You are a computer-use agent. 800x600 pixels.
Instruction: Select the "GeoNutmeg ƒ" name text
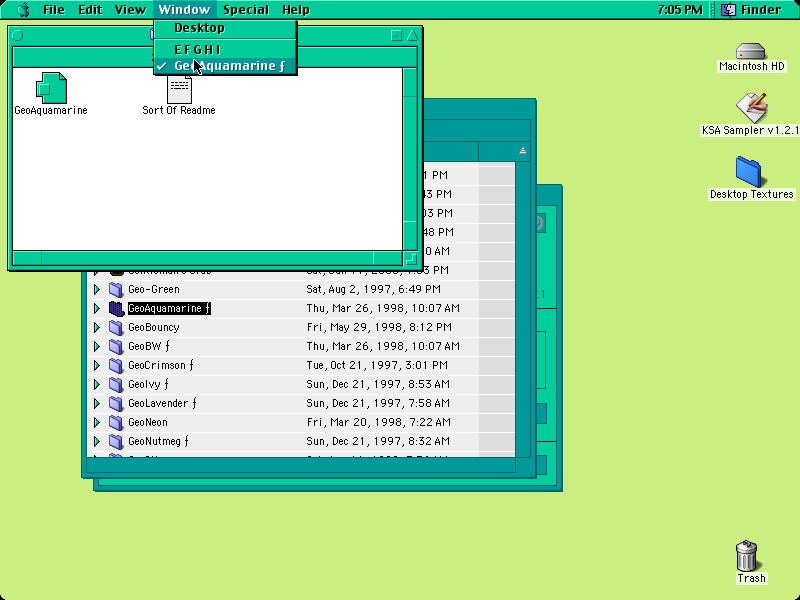[x=158, y=441]
